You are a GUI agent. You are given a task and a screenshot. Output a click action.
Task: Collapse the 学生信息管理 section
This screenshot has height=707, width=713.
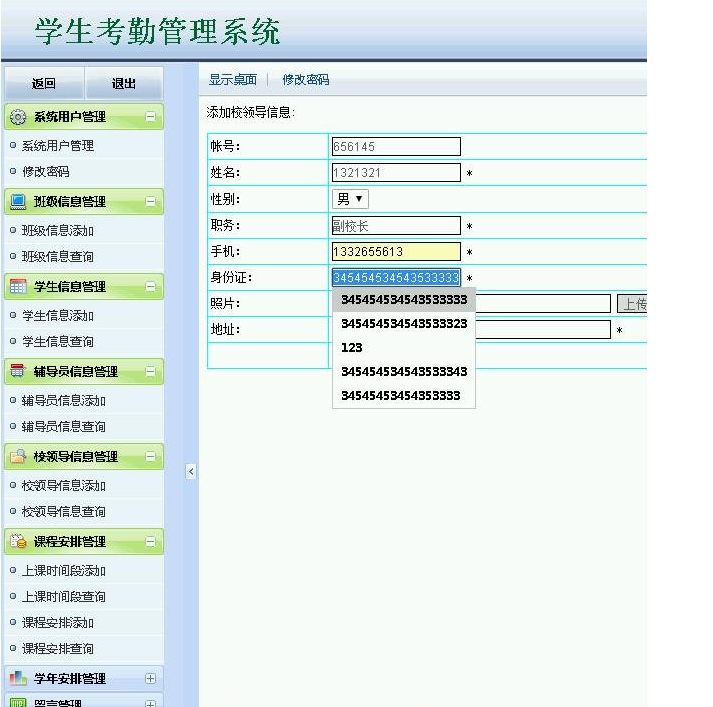pyautogui.click(x=151, y=286)
